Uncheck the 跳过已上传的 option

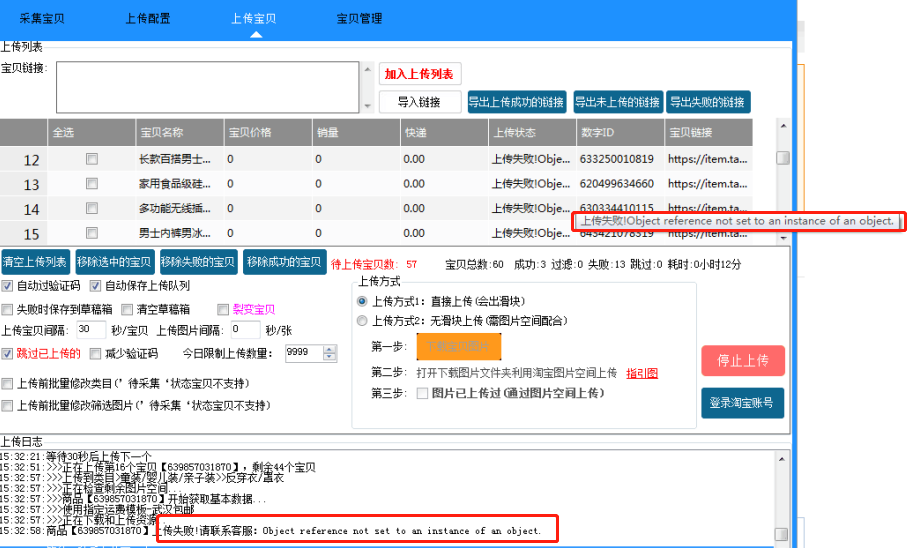point(7,353)
